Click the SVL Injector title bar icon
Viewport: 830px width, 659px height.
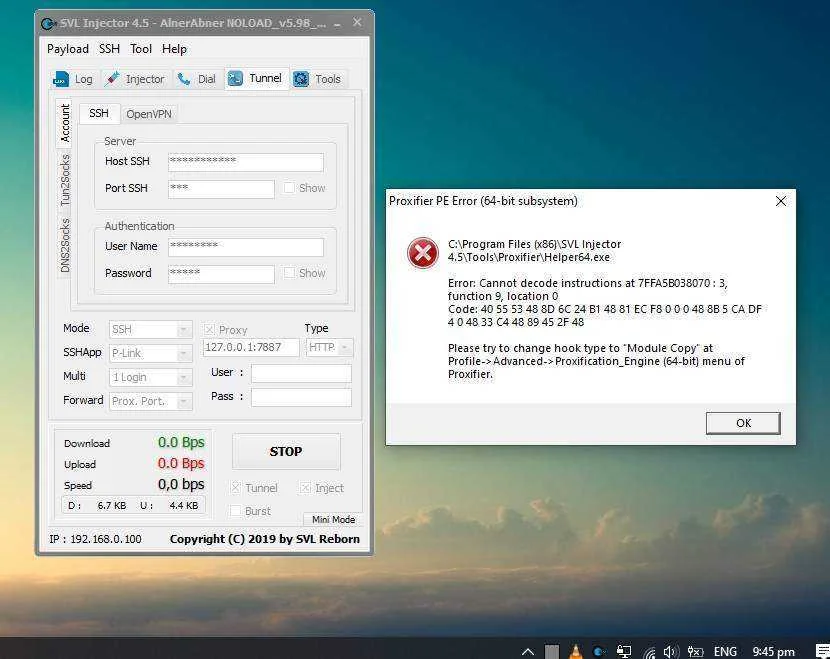point(48,24)
